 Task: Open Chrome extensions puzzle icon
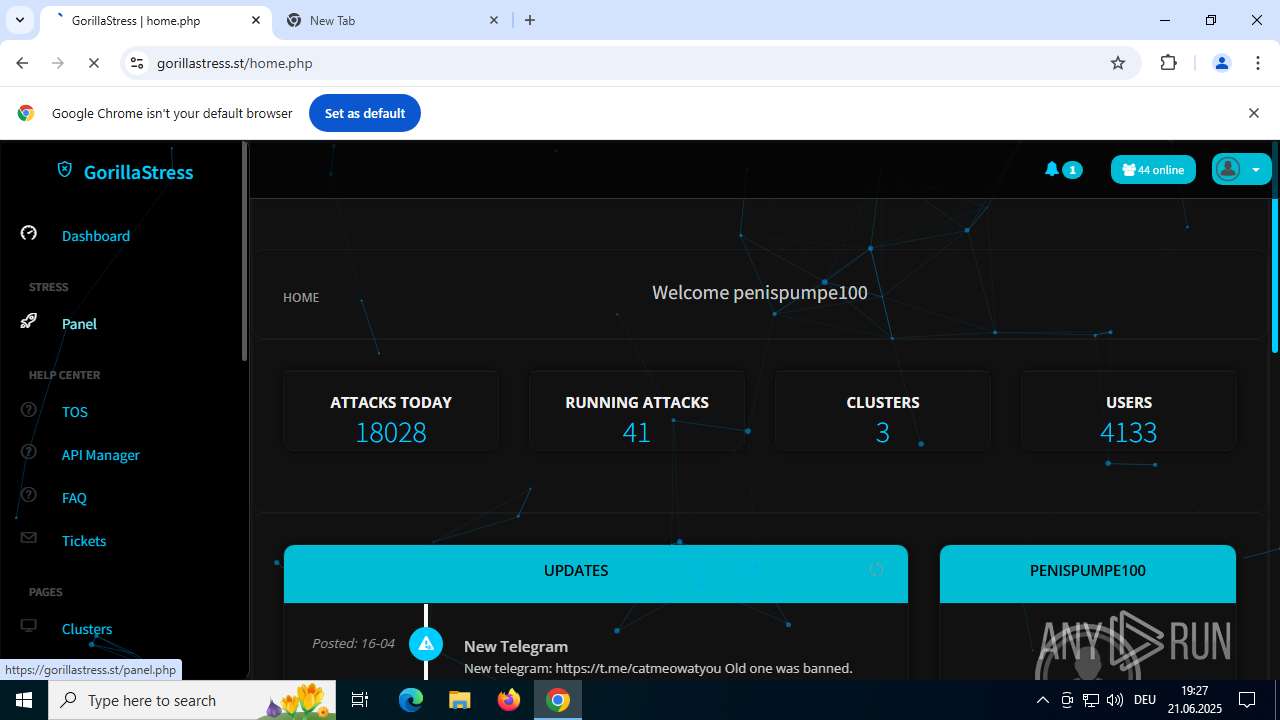click(1168, 63)
